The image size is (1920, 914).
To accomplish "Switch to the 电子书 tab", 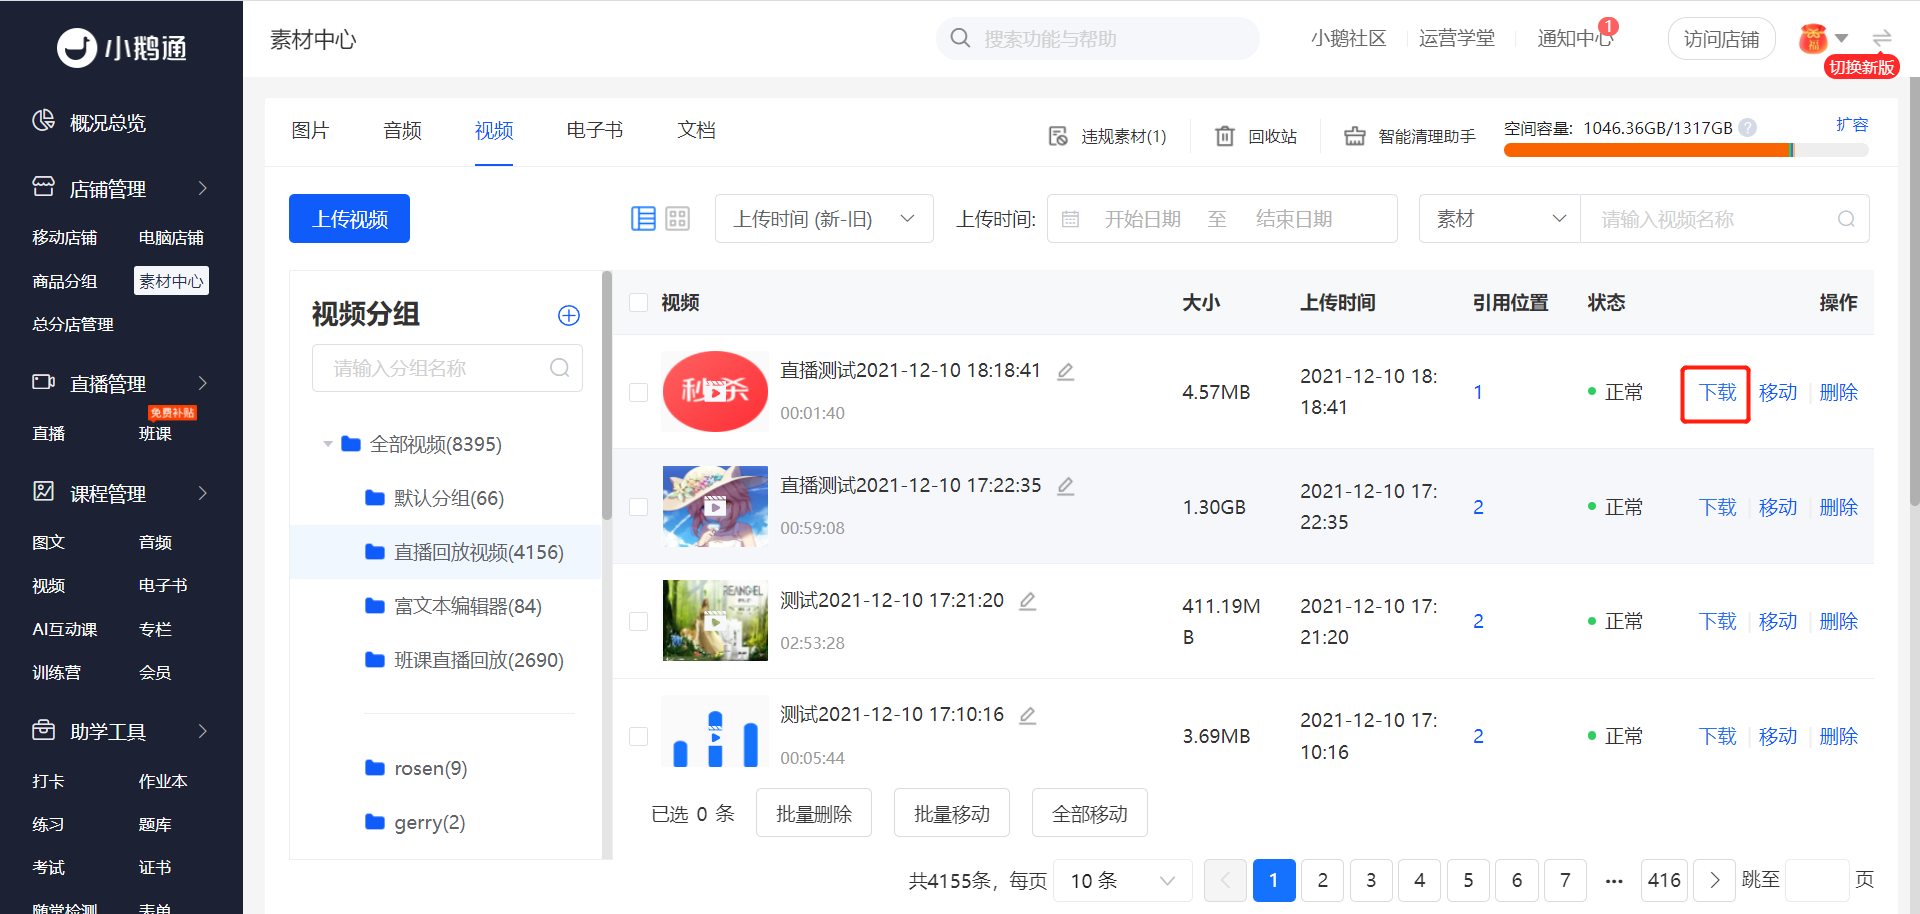I will click(594, 131).
